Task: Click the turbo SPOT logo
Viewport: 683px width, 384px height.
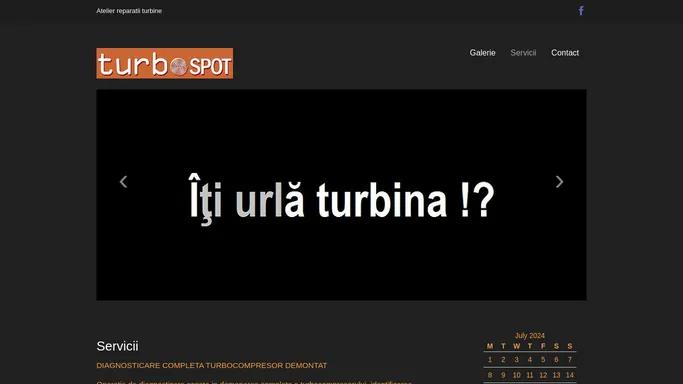Action: 165,64
